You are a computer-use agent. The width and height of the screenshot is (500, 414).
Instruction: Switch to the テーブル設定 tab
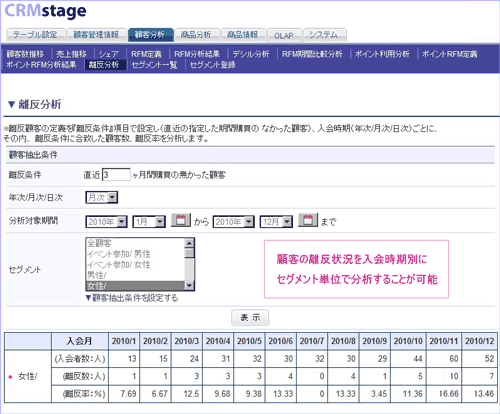coord(35,35)
